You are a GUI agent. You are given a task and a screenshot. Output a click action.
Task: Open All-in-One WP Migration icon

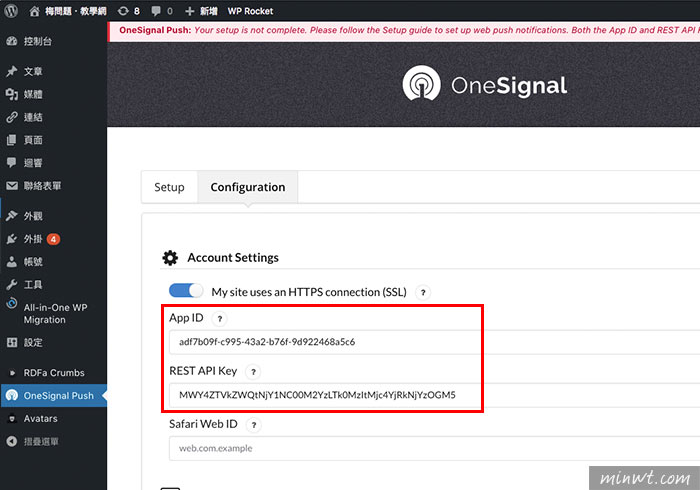12,304
